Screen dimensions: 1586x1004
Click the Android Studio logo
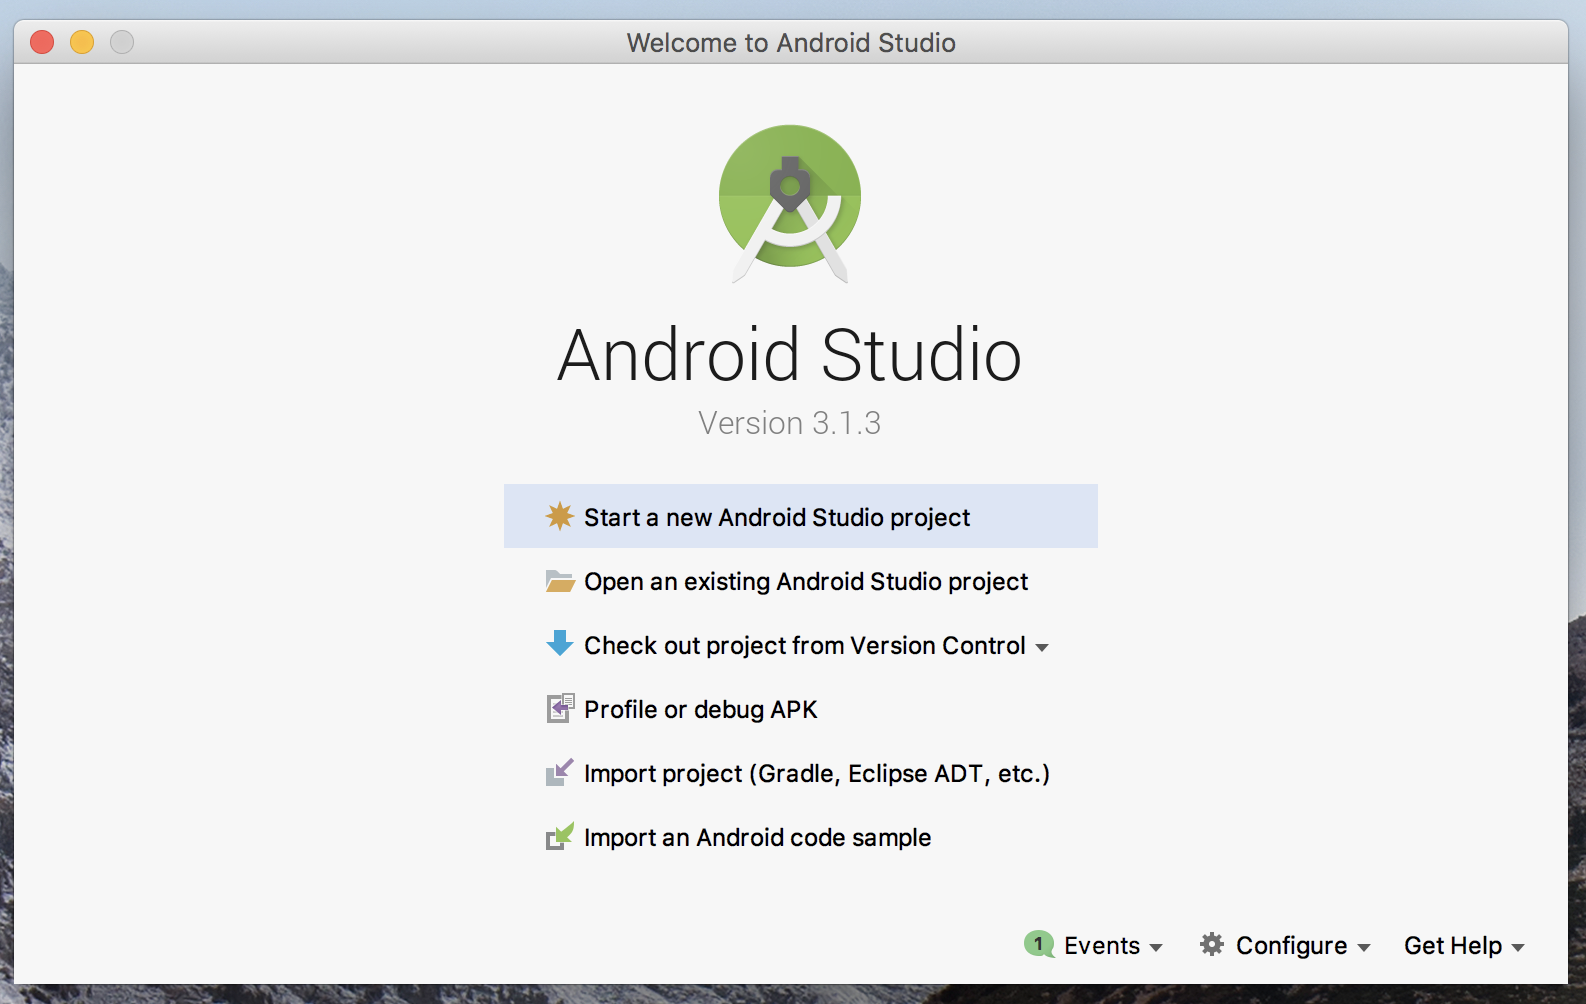coord(790,203)
